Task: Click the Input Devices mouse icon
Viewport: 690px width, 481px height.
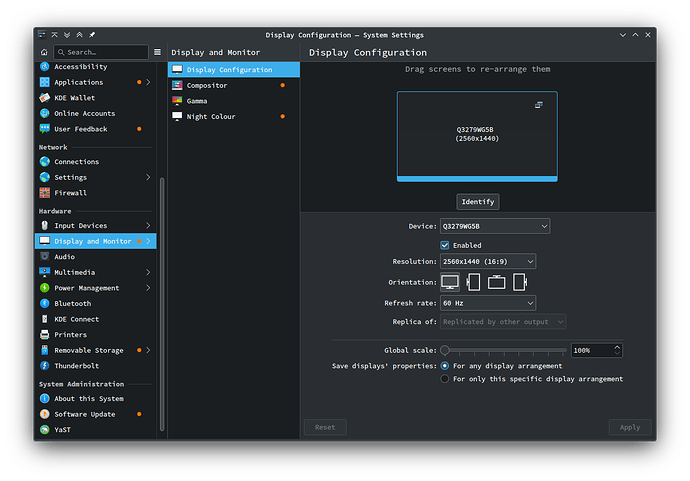Action: pos(44,225)
